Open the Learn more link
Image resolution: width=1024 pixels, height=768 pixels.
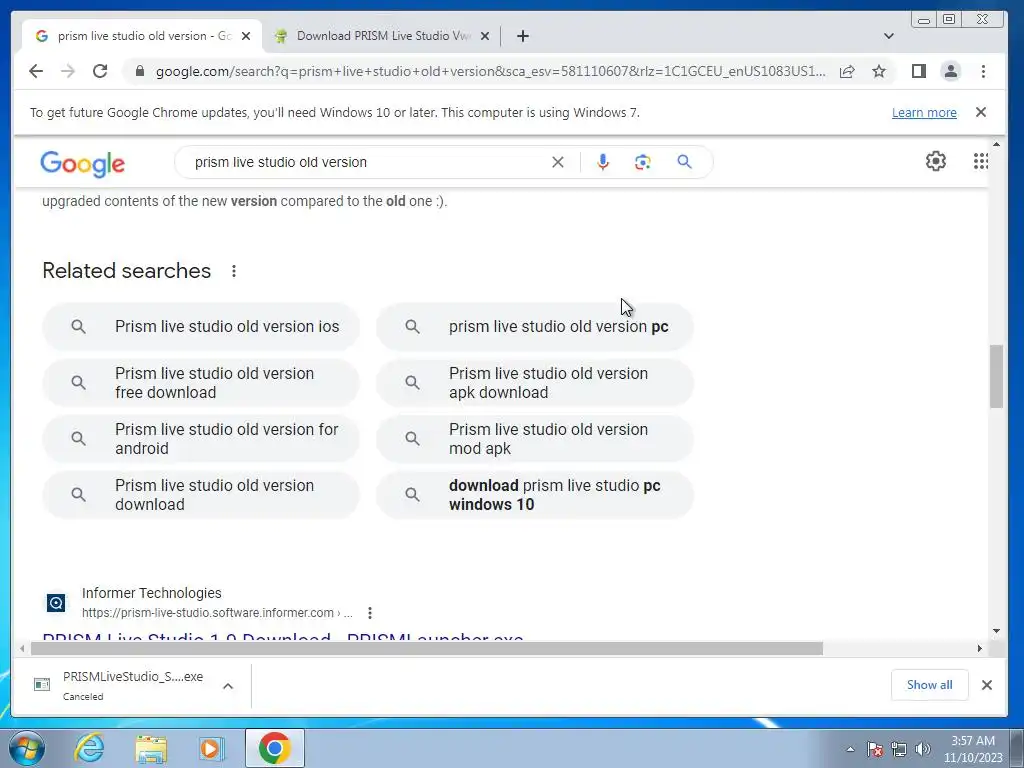(924, 112)
